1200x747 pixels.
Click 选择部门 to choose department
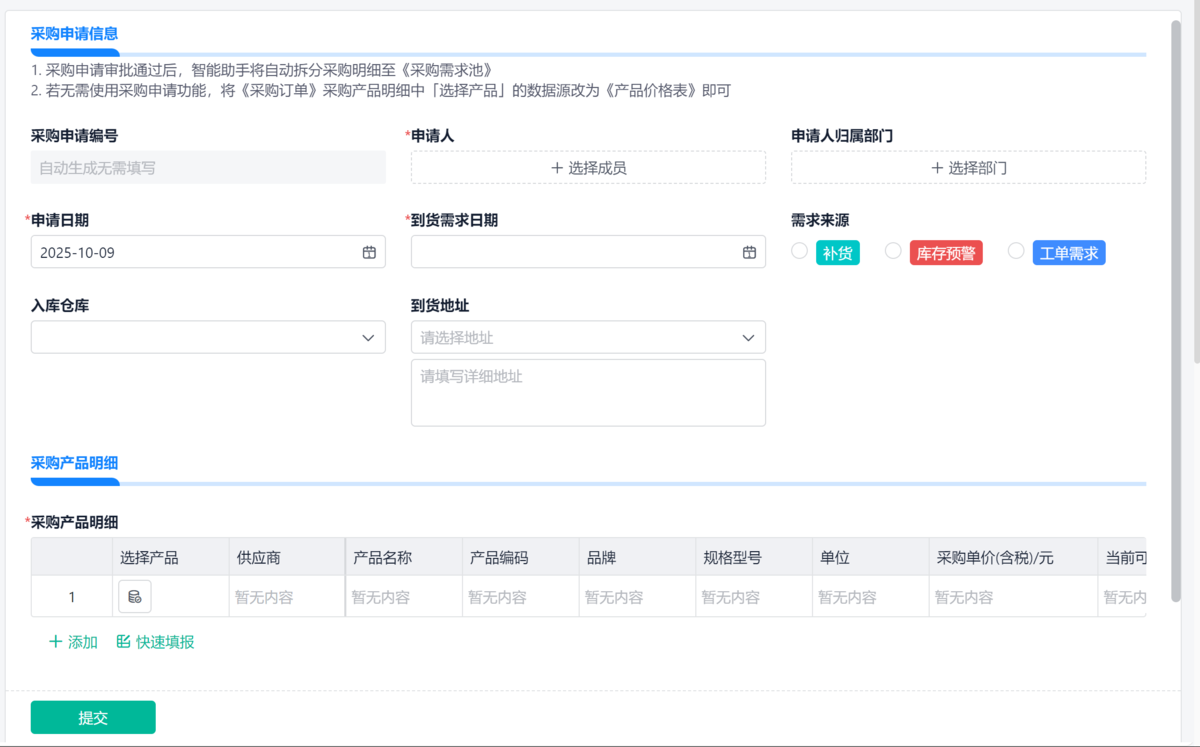pos(968,168)
